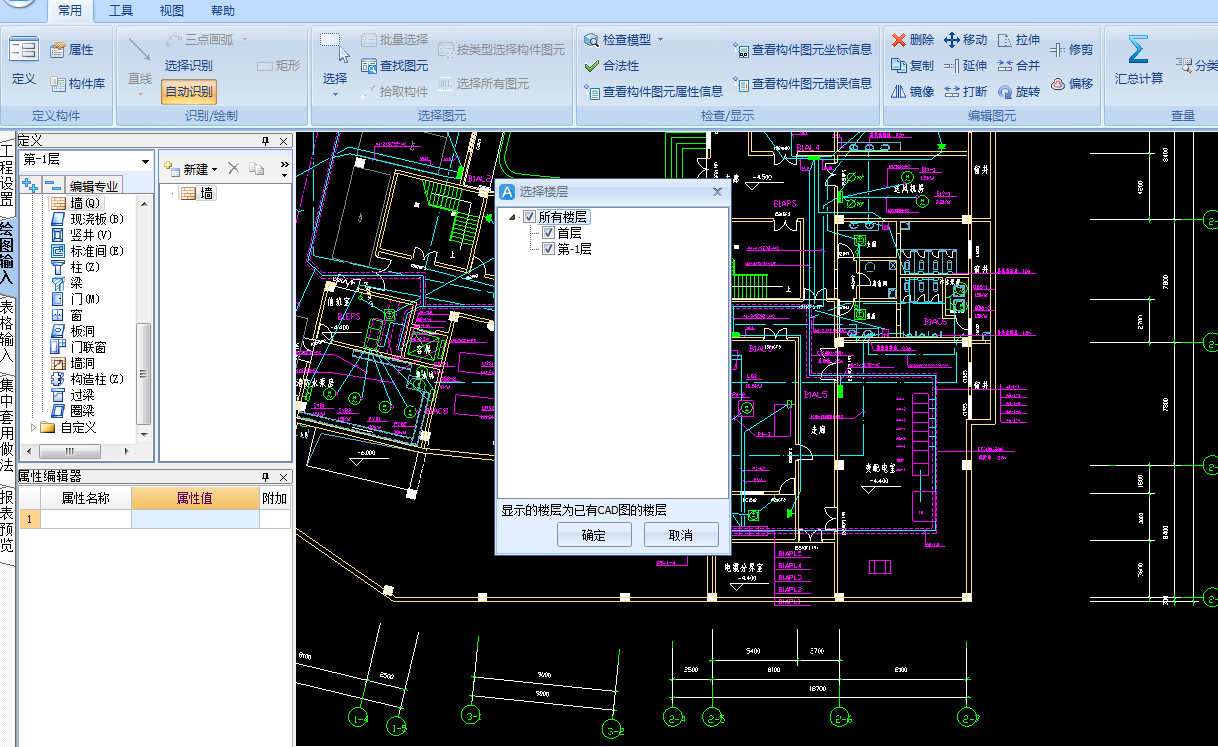Select the 拉伸 stretch tool
The image size is (1218, 747).
(1019, 40)
